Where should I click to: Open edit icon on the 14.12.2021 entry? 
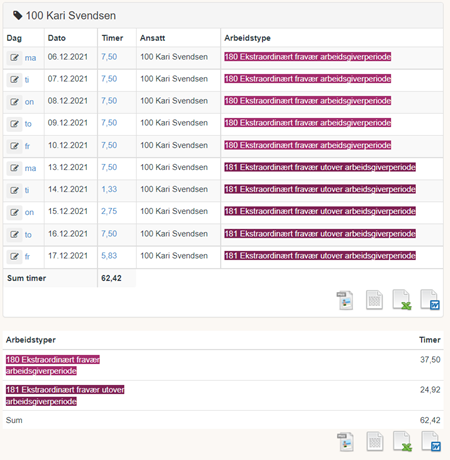[x=14, y=190]
